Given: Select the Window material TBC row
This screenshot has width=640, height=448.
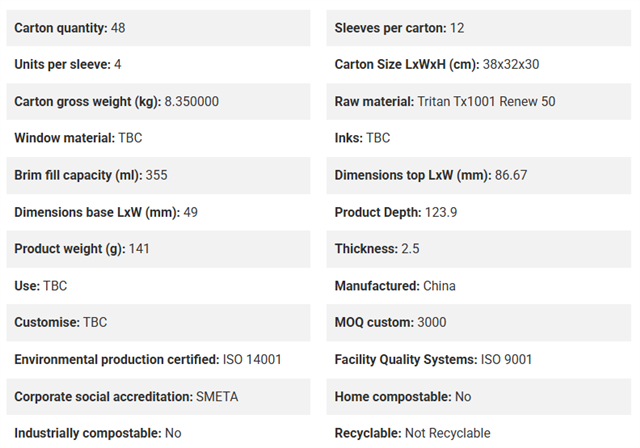Looking at the screenshot, I should pos(158,138).
